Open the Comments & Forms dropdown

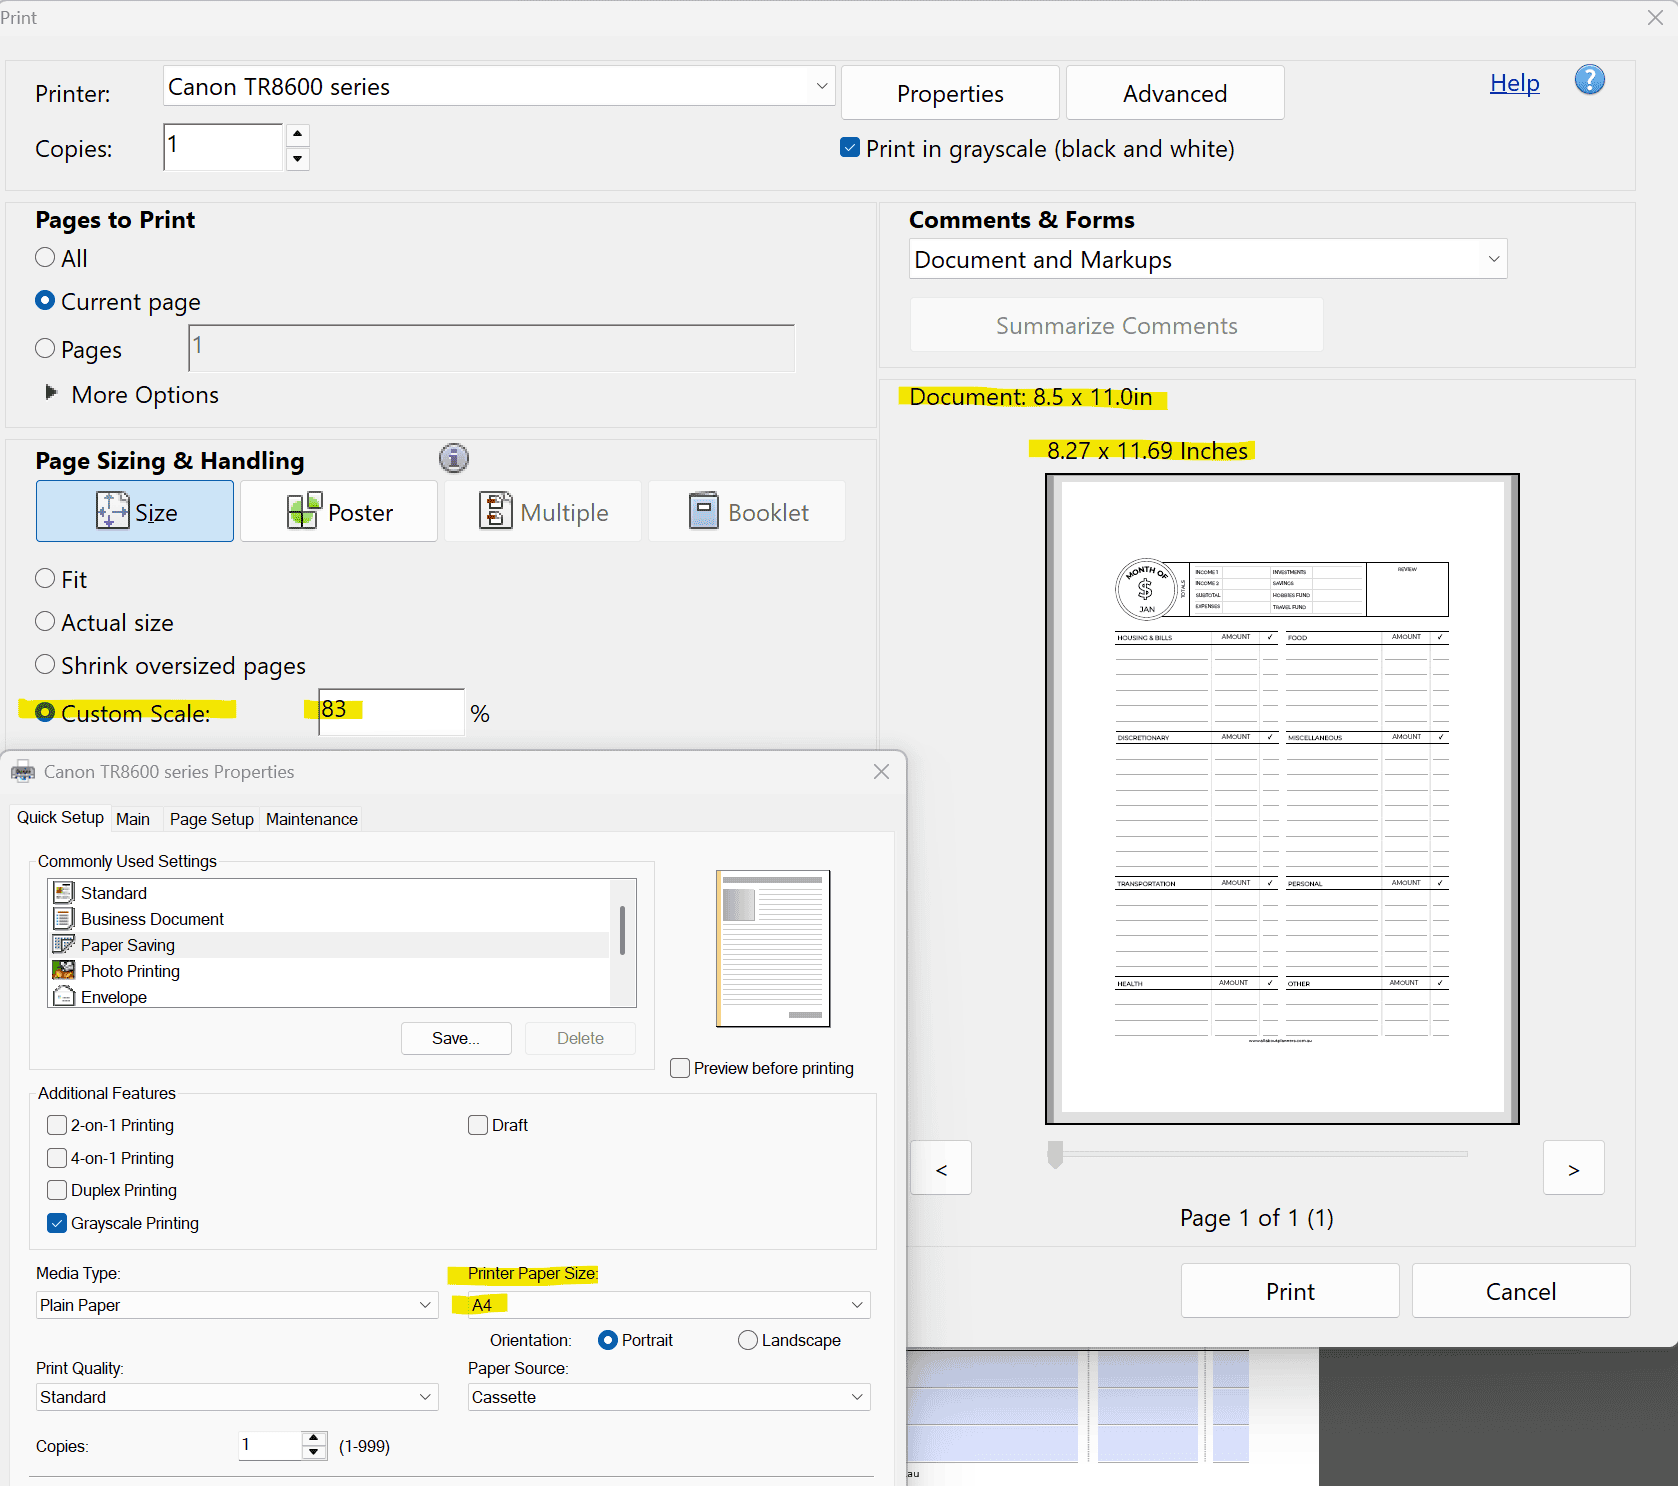[x=1492, y=259]
